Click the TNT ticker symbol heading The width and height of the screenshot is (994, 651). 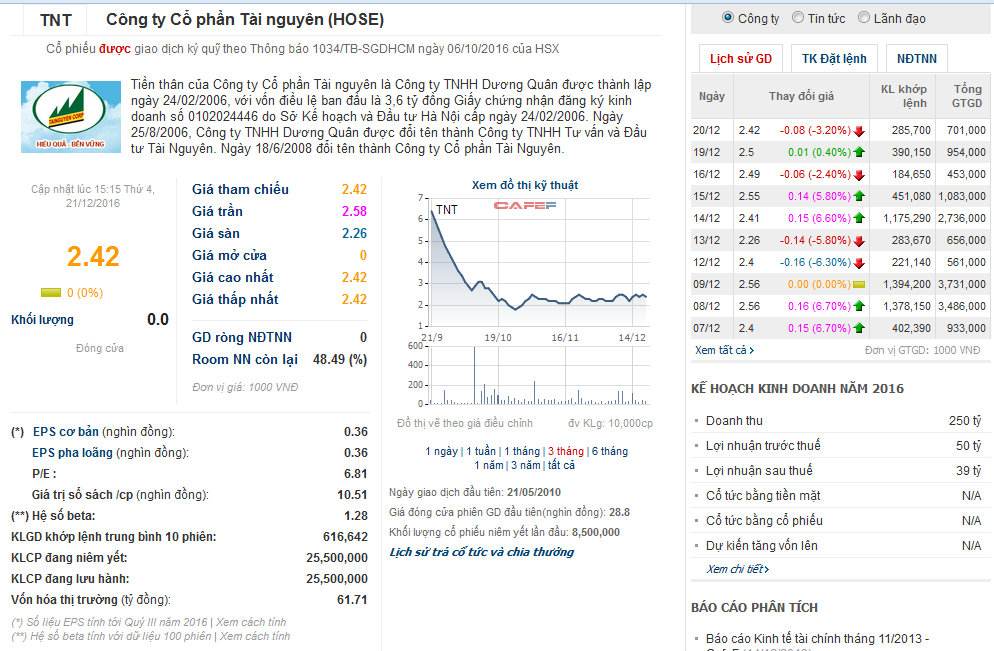click(56, 21)
